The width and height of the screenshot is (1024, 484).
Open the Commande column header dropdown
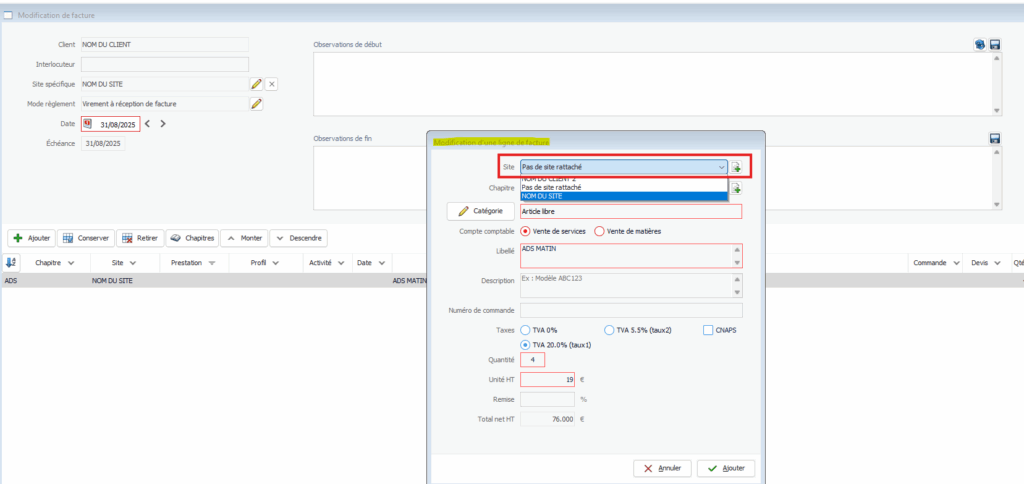click(x=955, y=263)
